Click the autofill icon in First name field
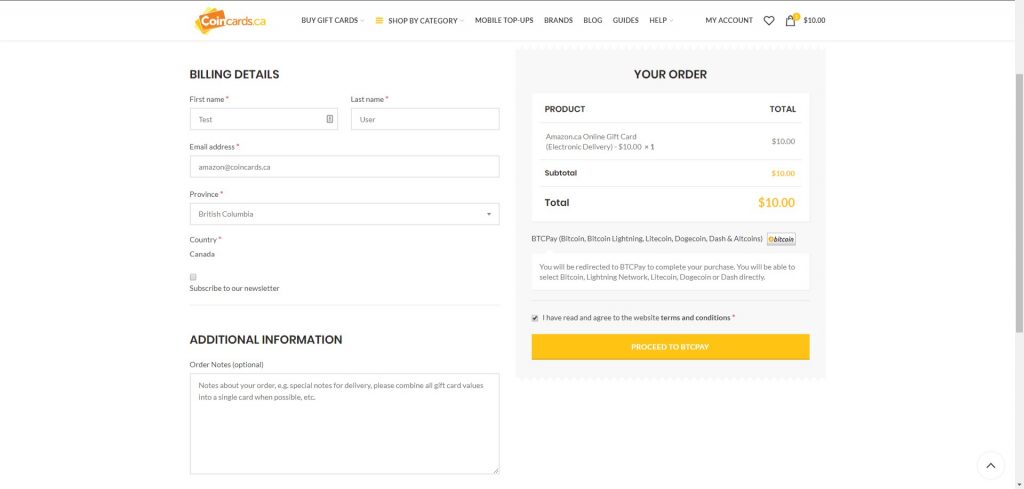The width and height of the screenshot is (1024, 489). point(330,119)
